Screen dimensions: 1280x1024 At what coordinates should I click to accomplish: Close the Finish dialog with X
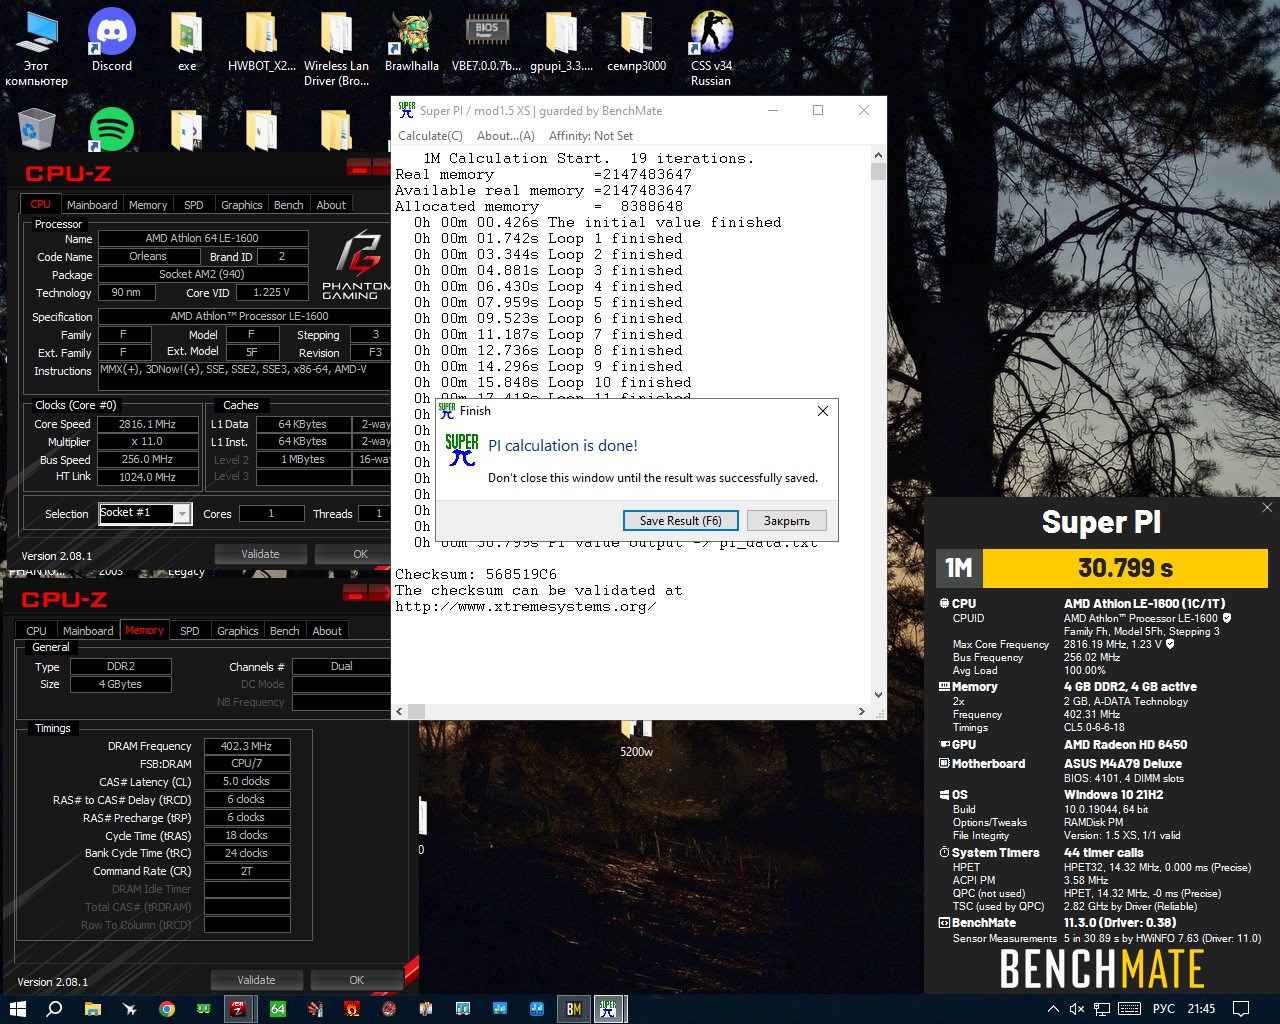tap(823, 411)
